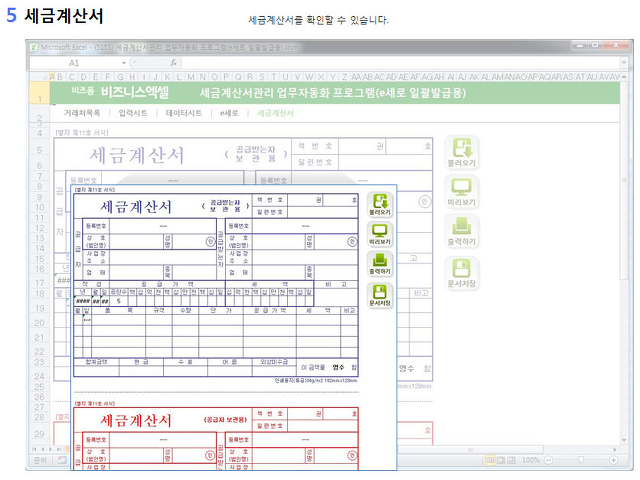640x480 pixels.
Task: Maximize the Excel window
Action: coord(596,45)
